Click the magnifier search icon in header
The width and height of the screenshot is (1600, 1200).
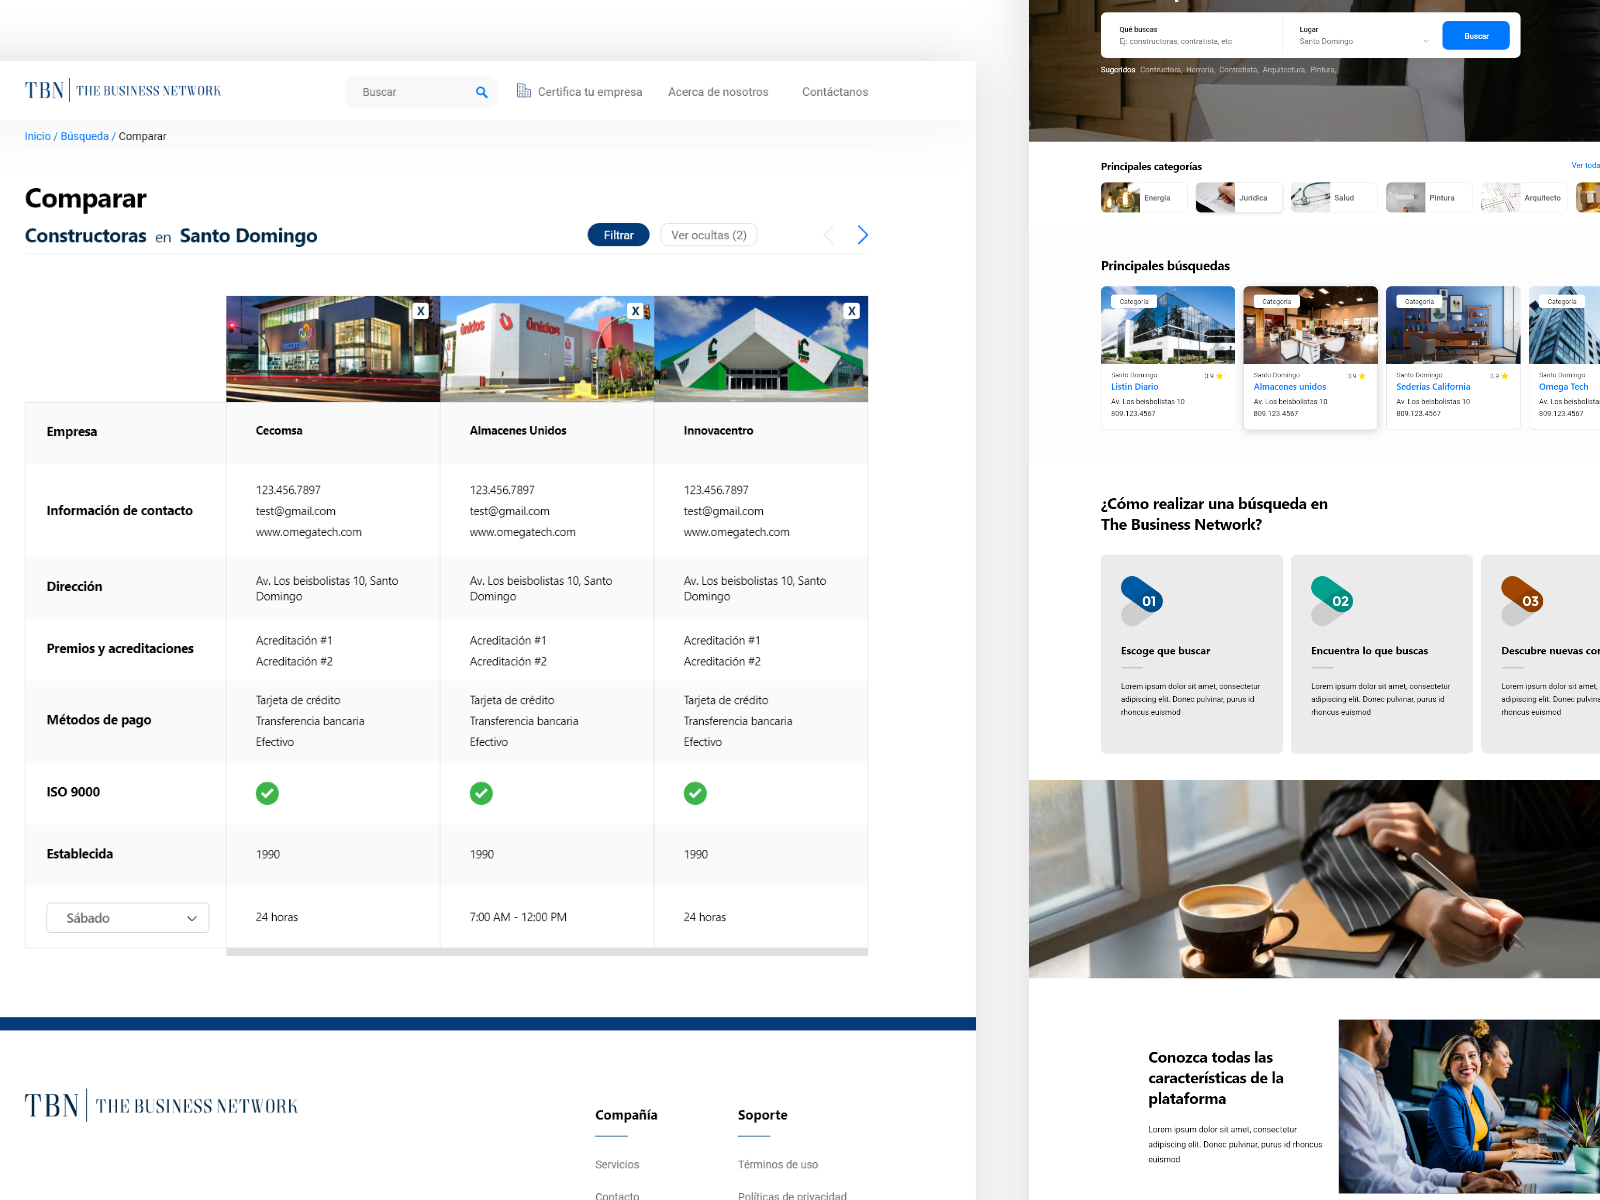(x=482, y=92)
